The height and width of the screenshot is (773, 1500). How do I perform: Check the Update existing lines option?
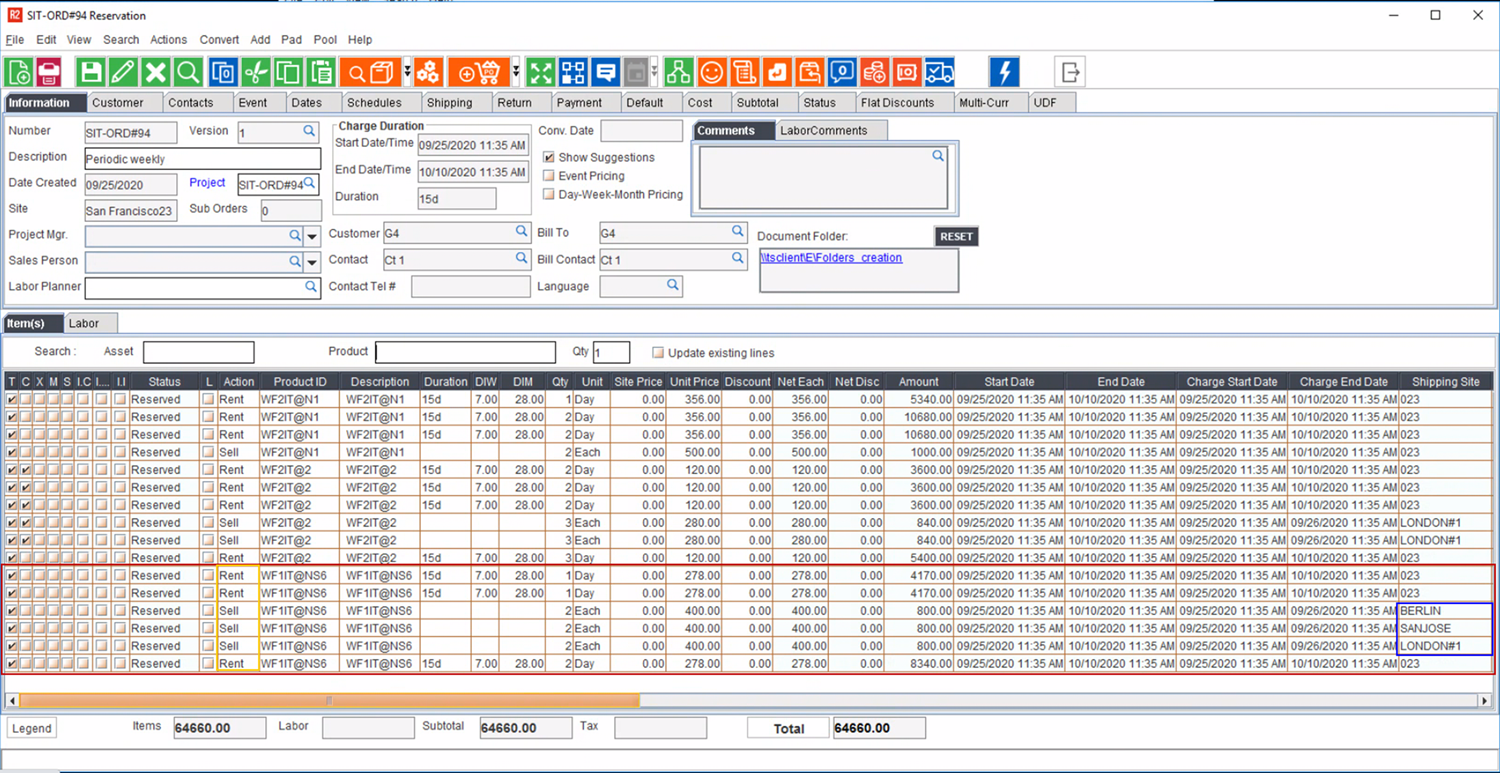click(658, 352)
